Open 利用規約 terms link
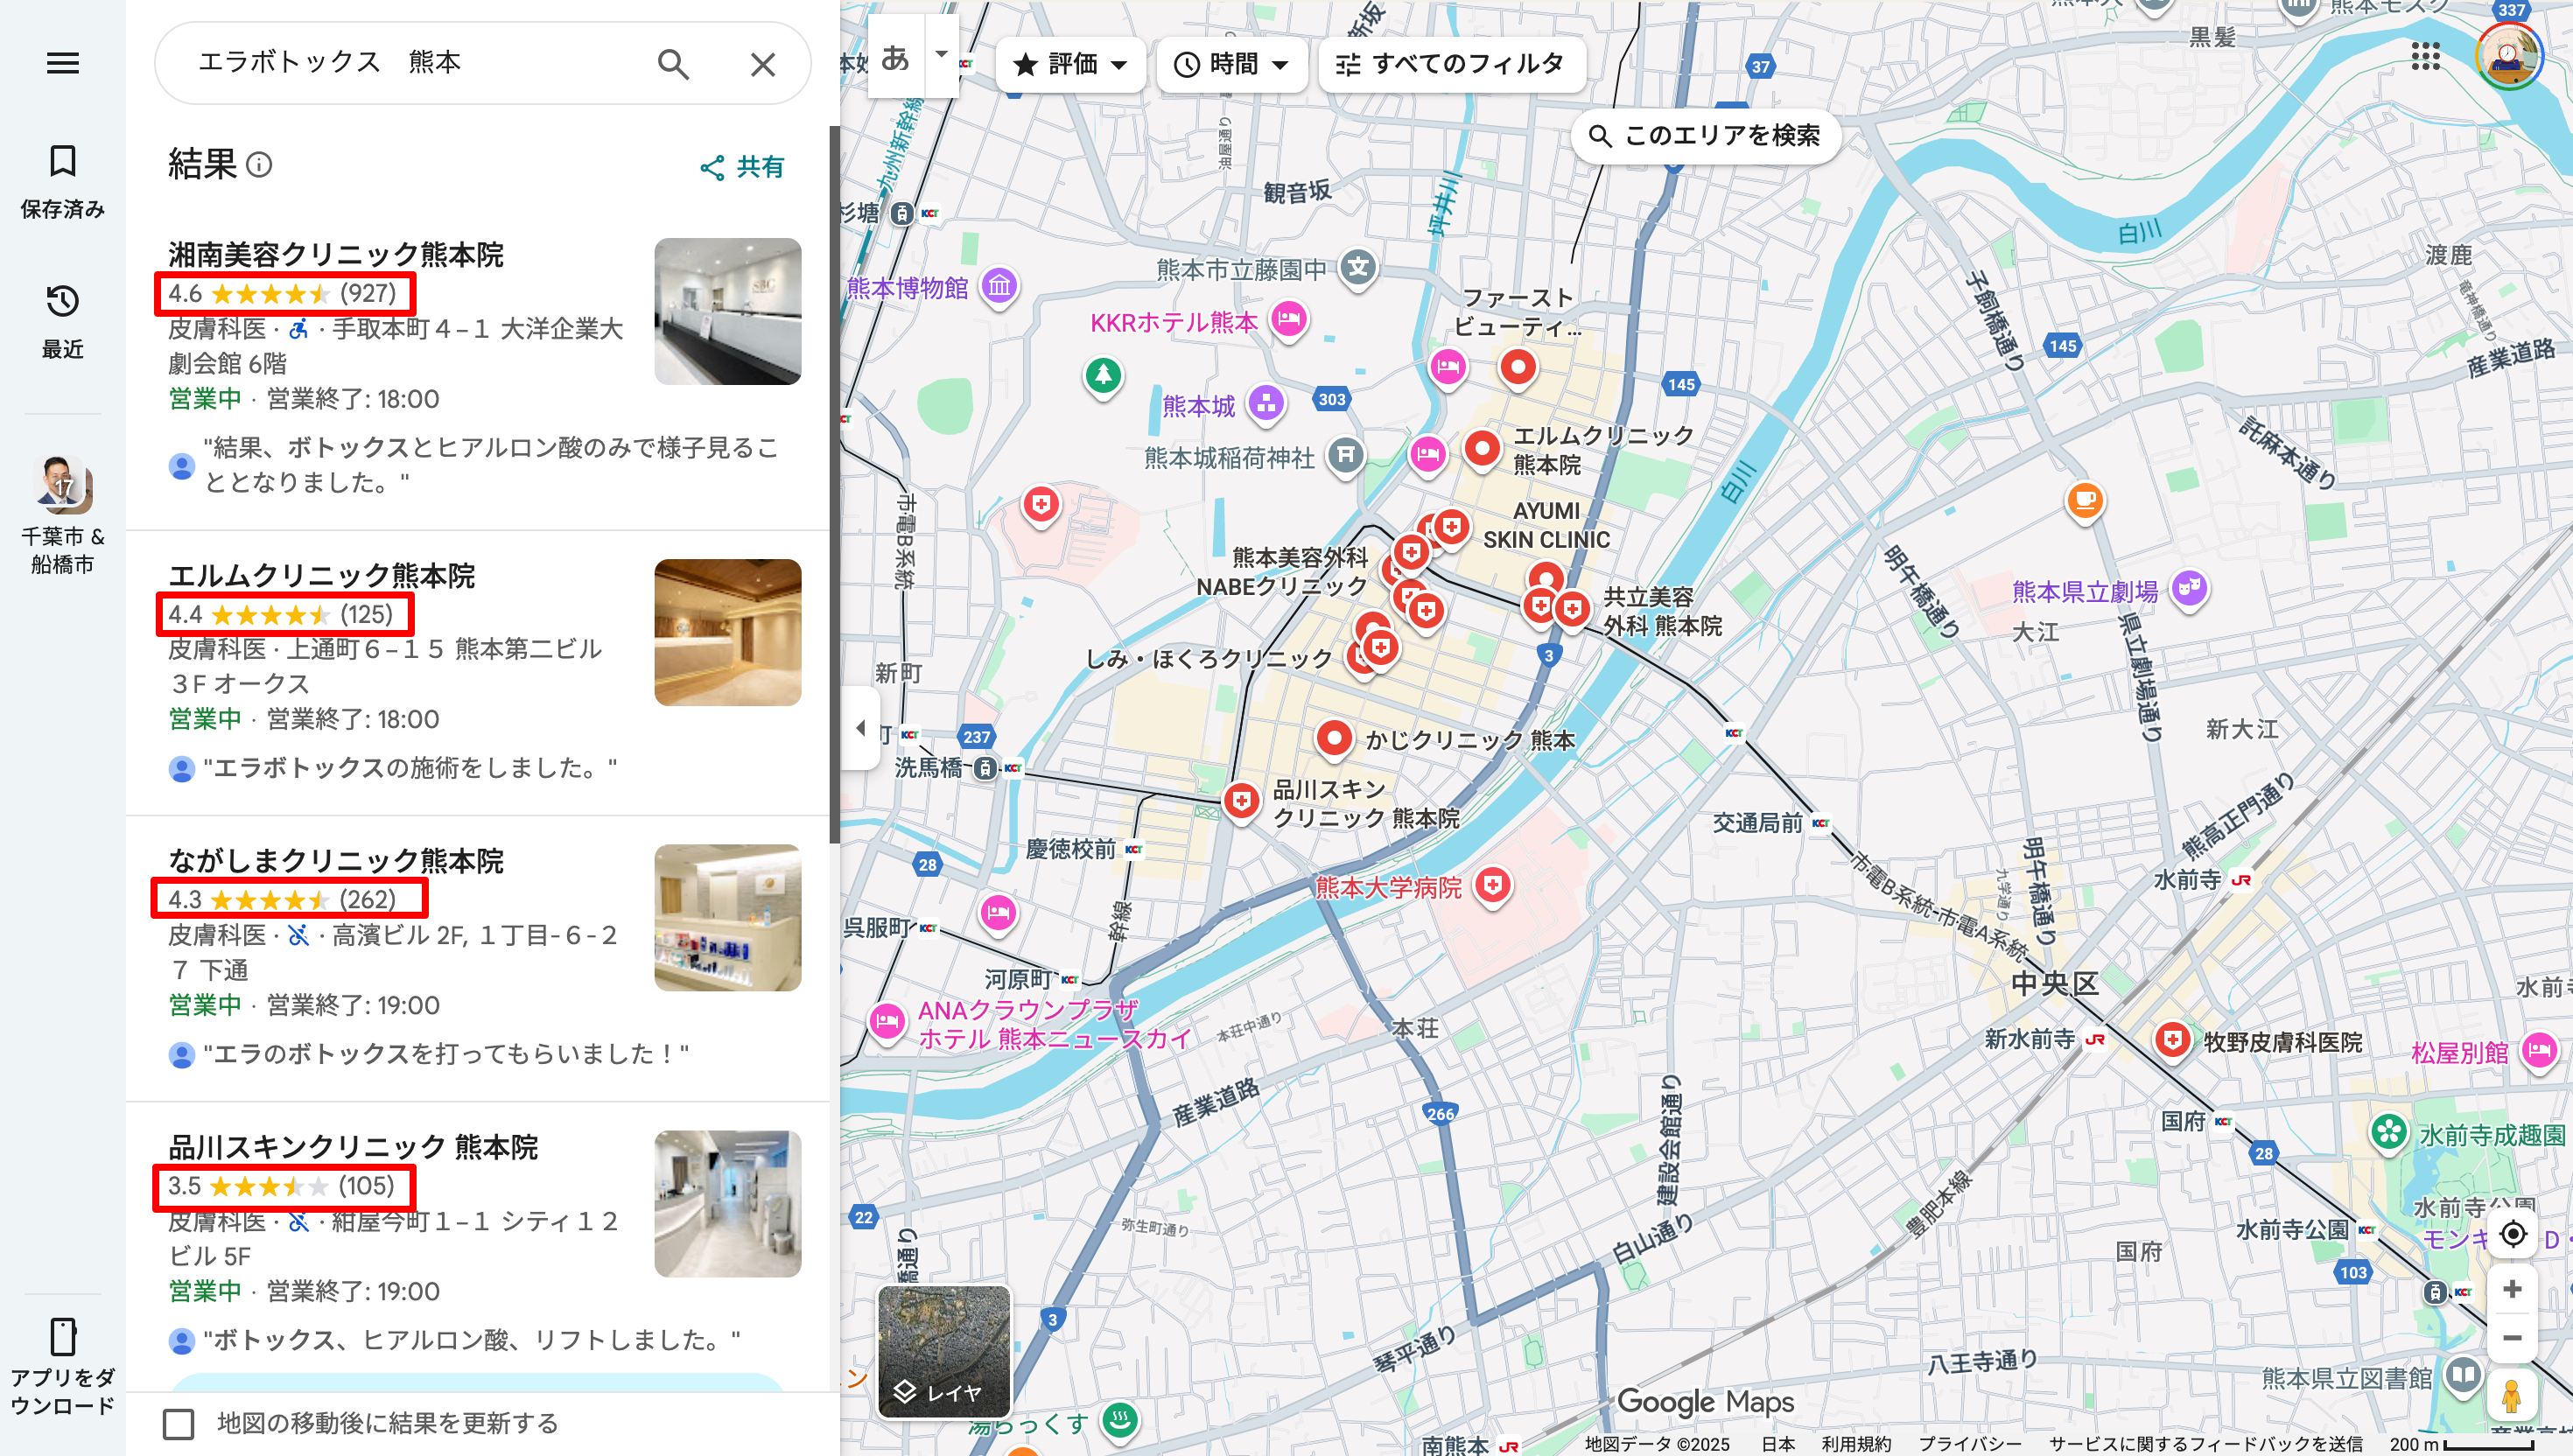 1856,1444
